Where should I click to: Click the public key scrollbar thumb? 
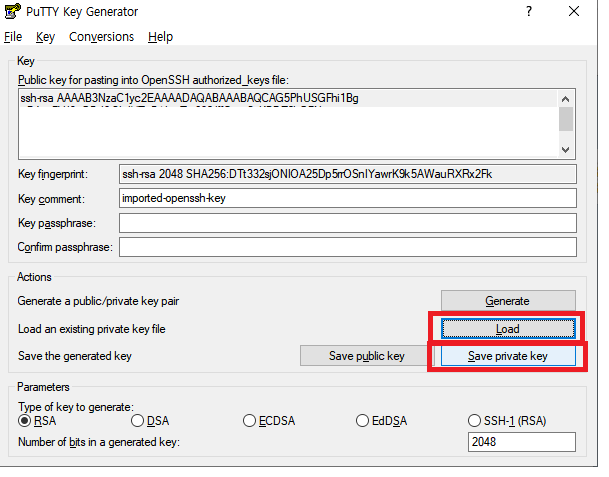566,119
